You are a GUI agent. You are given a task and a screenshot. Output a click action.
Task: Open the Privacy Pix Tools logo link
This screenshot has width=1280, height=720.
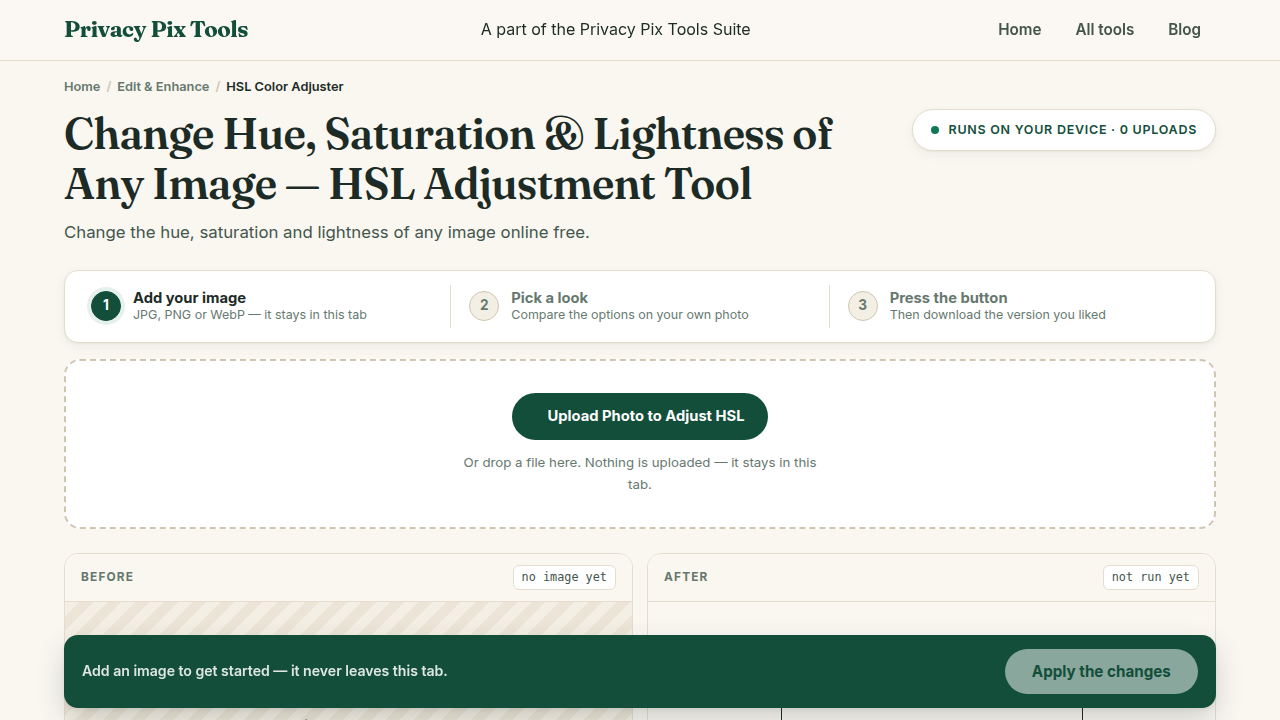[x=156, y=30]
